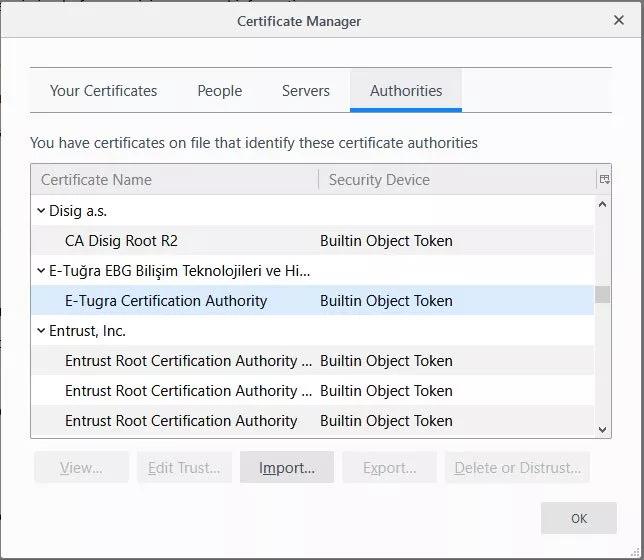Viewport: 644px width, 560px height.
Task: Go to the Servers tab
Action: click(x=305, y=91)
